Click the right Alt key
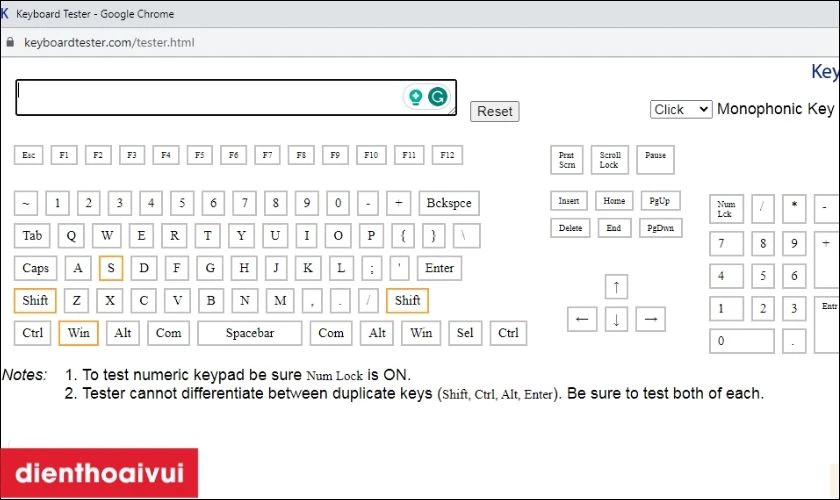The width and height of the screenshot is (840, 500). [x=377, y=333]
